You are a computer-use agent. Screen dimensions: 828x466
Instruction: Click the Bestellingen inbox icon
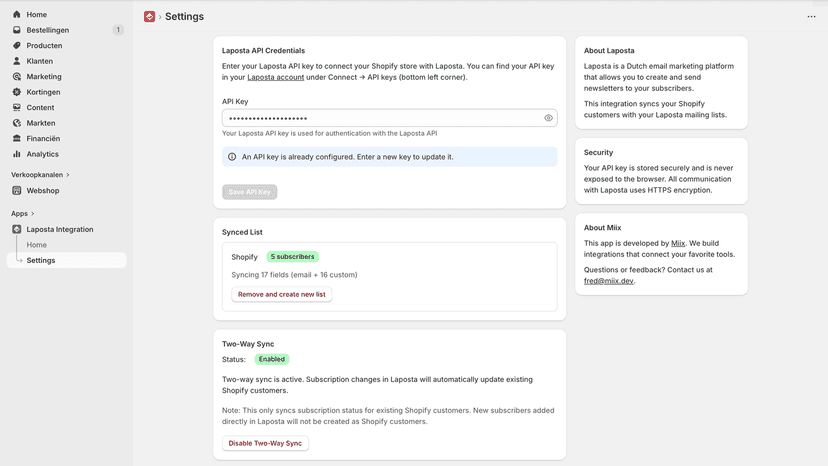(16, 30)
